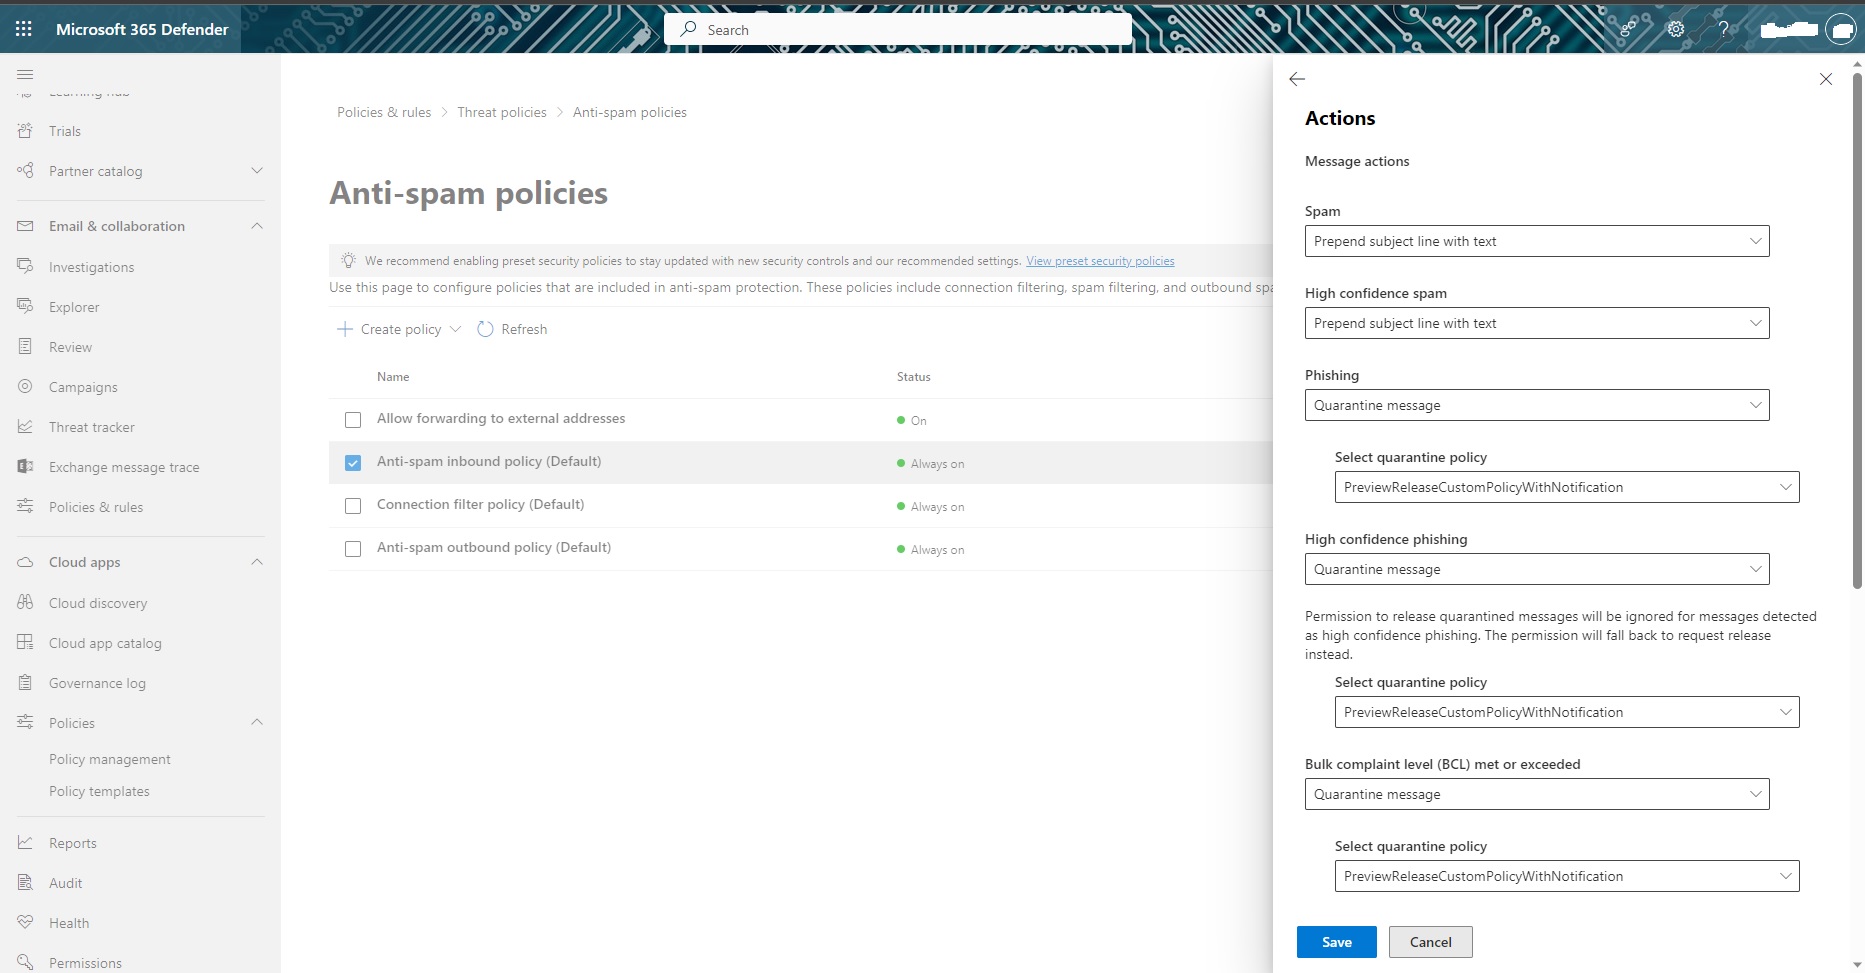Click the Review clipboard icon
The width and height of the screenshot is (1865, 973).
coord(25,347)
